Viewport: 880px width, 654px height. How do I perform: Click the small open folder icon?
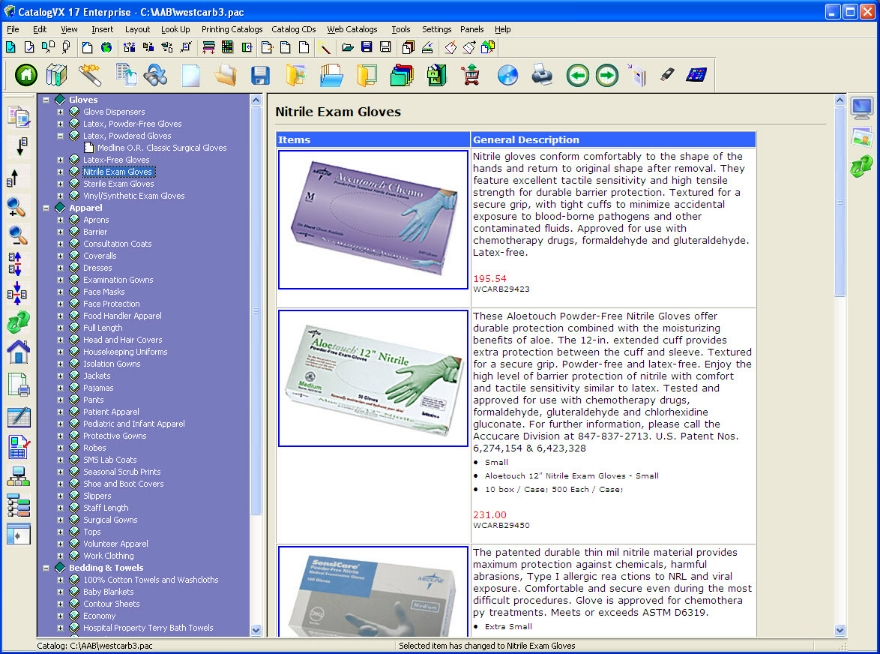[347, 47]
